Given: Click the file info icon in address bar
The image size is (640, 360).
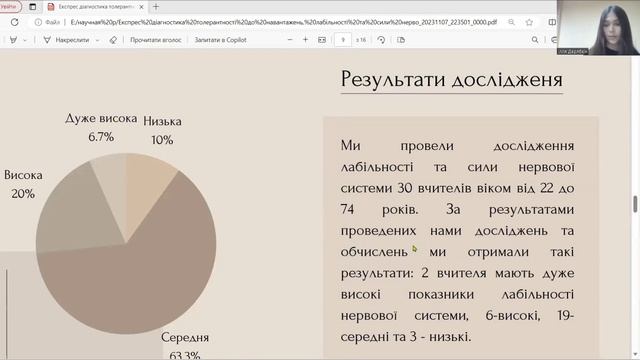Looking at the screenshot, I should 38,22.
